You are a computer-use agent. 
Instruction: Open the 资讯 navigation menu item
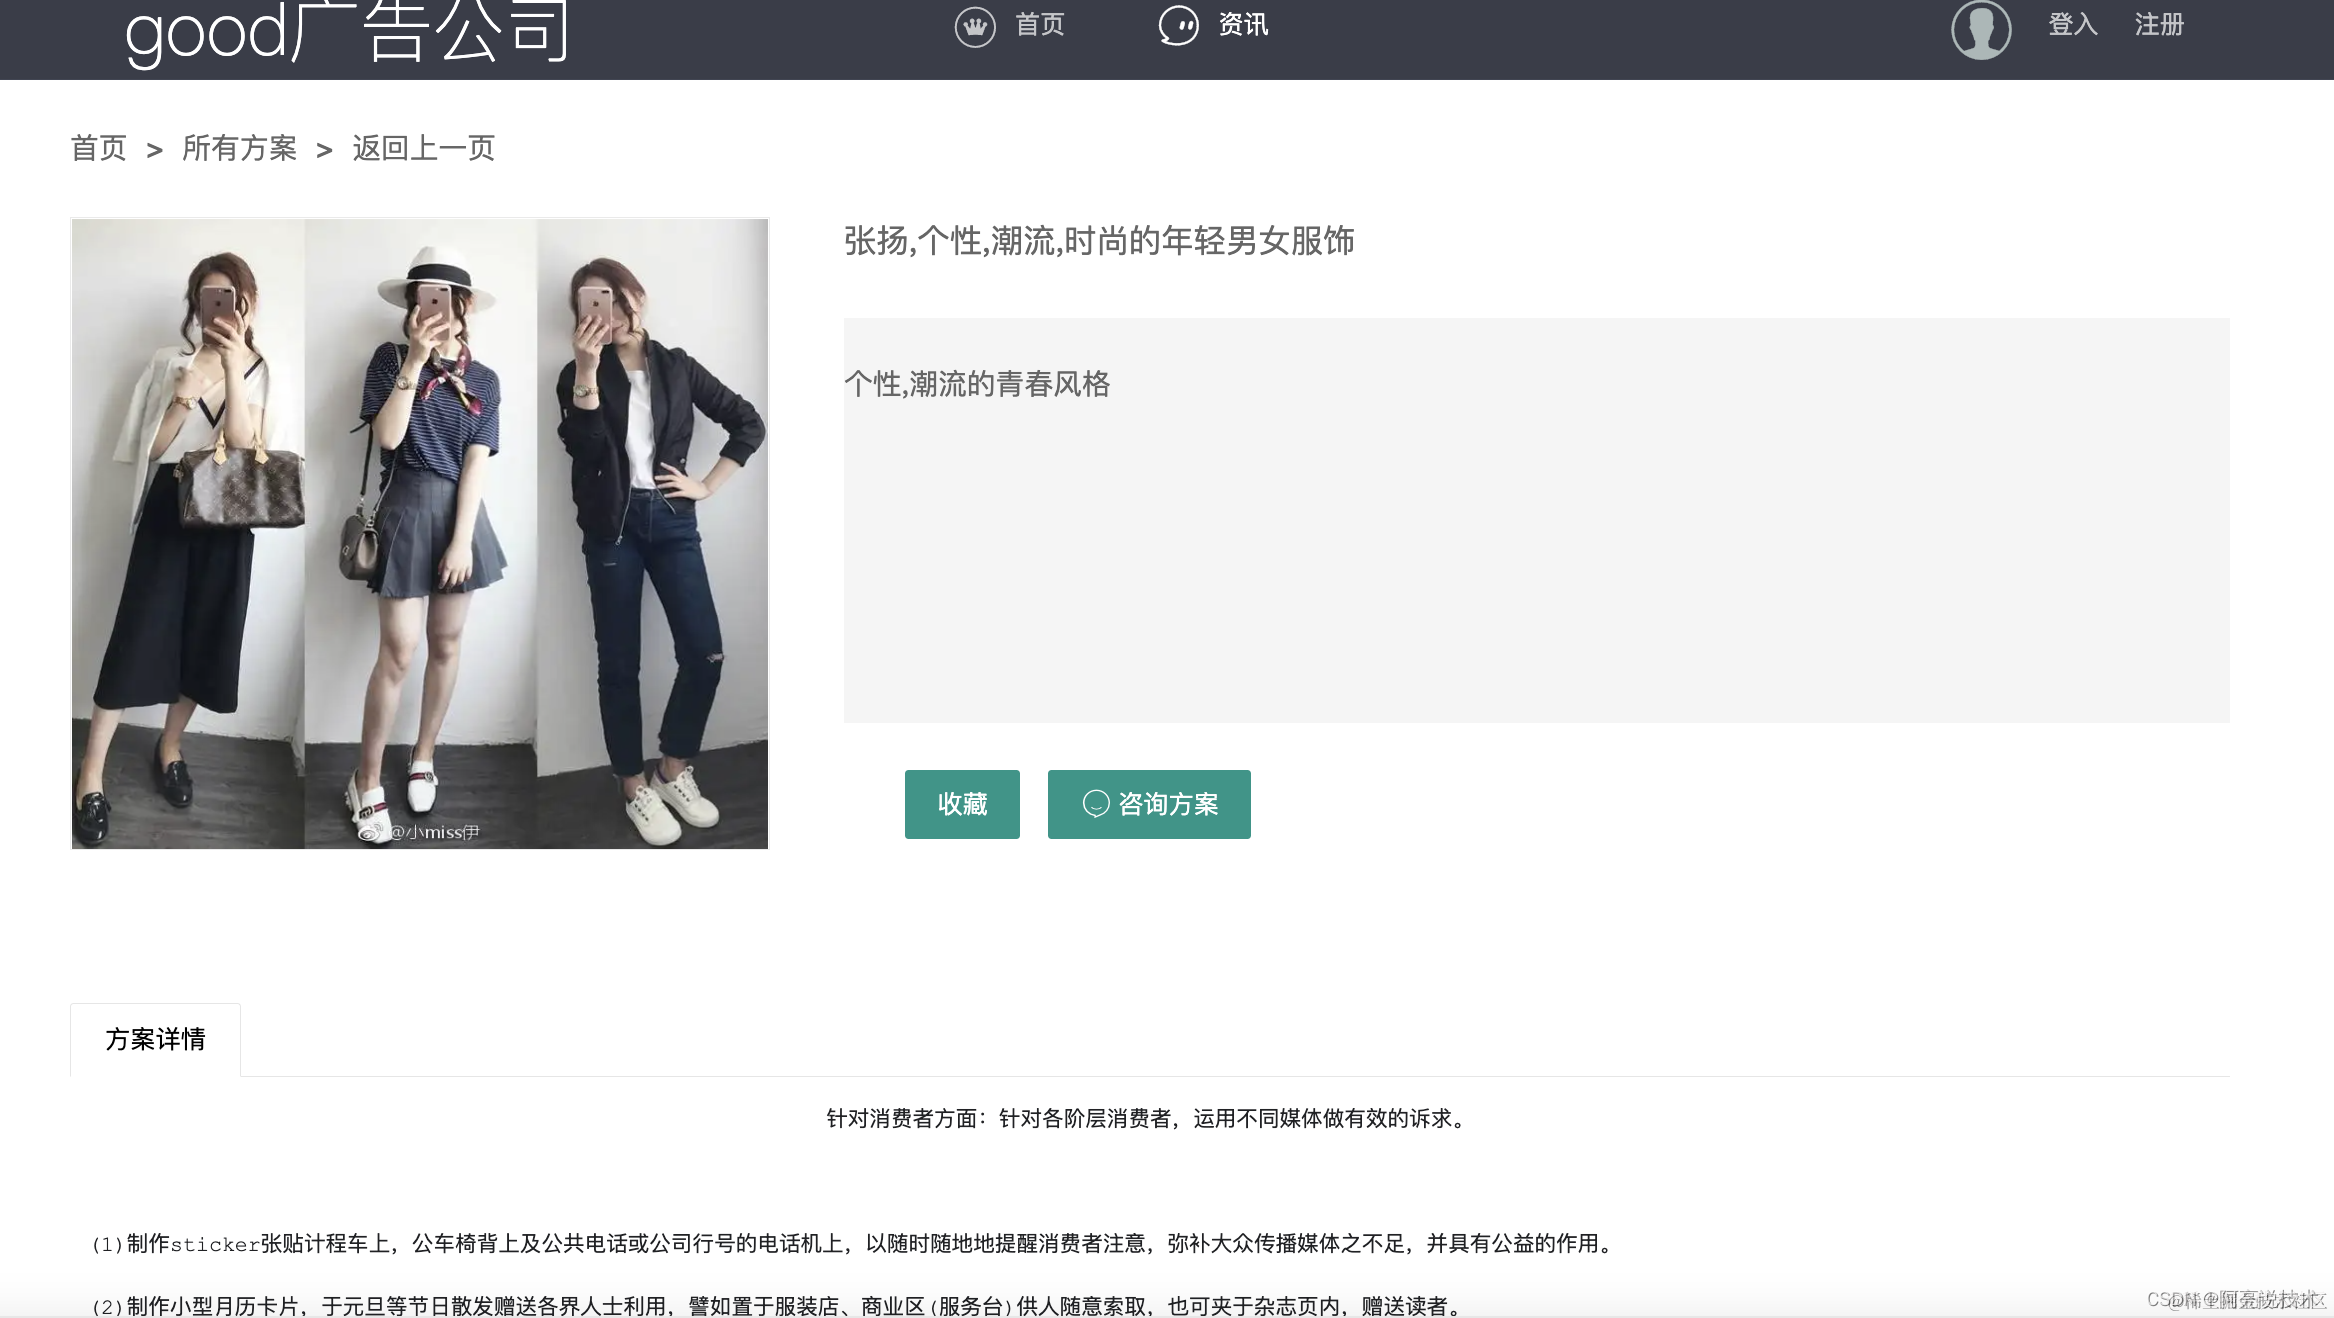click(x=1243, y=25)
